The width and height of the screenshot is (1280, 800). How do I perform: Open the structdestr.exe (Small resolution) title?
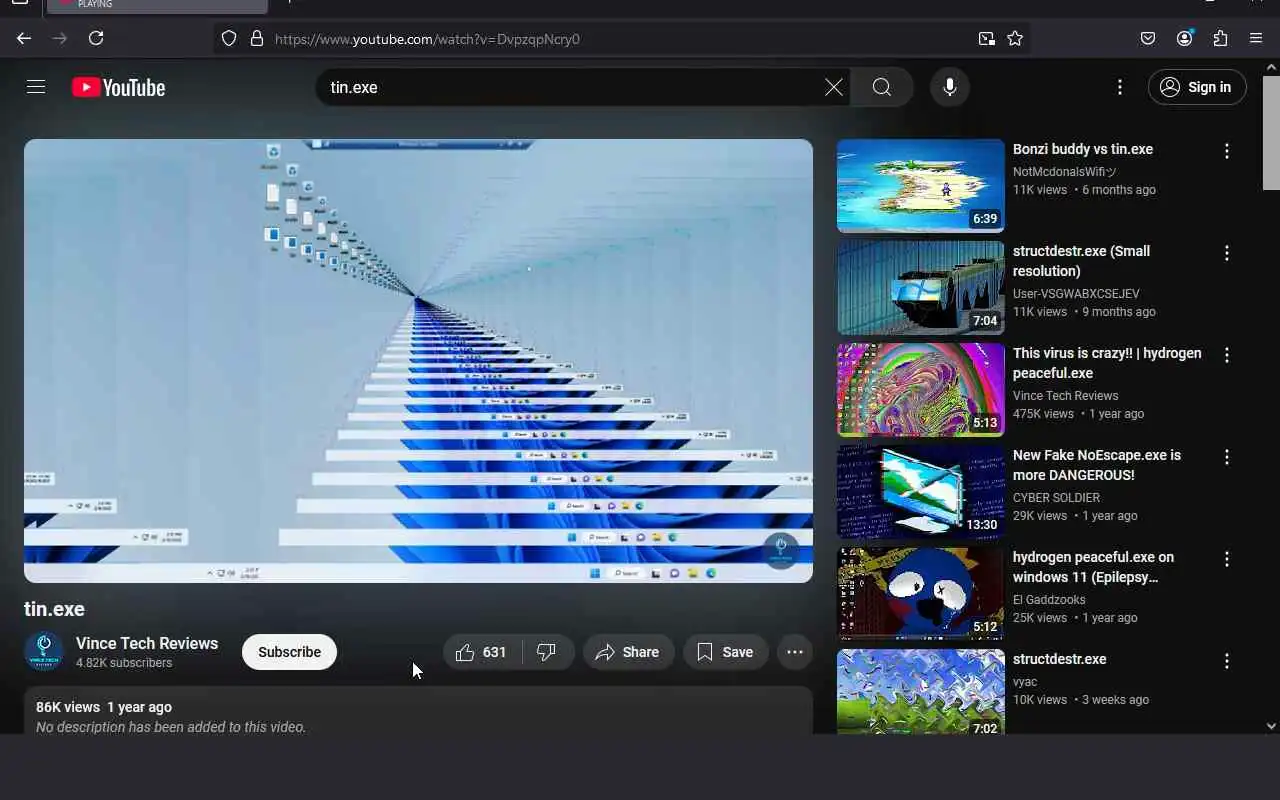(1082, 261)
